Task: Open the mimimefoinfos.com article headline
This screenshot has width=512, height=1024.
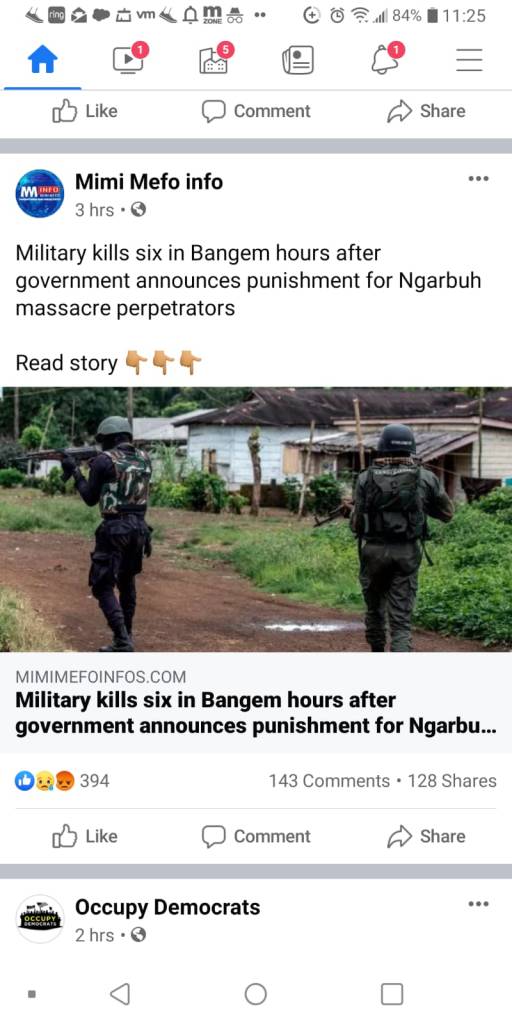Action: [x=255, y=713]
